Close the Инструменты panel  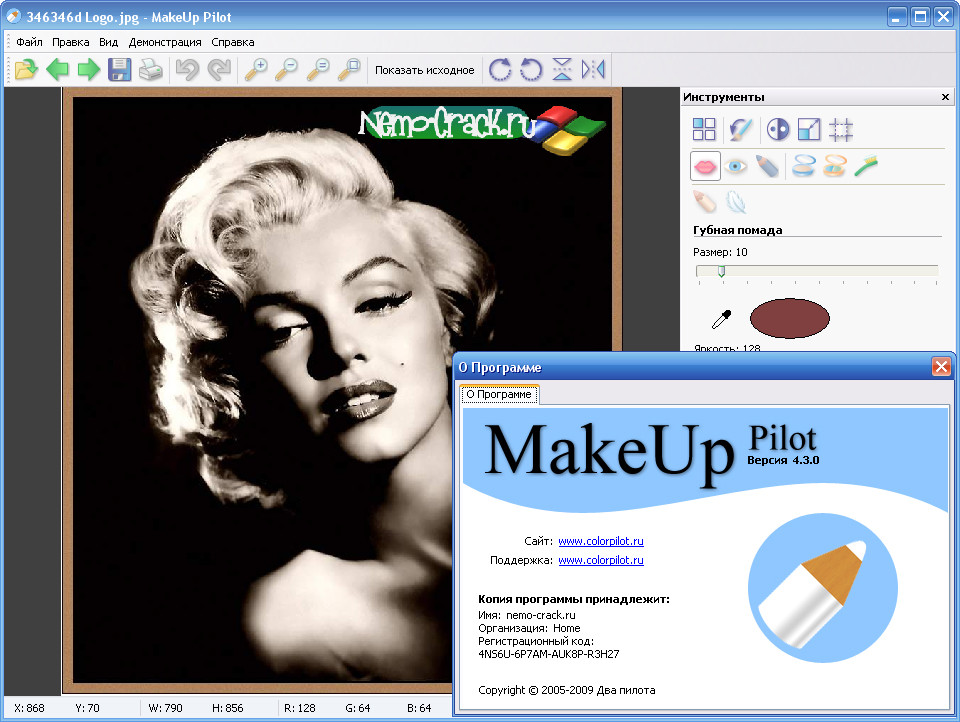point(945,97)
